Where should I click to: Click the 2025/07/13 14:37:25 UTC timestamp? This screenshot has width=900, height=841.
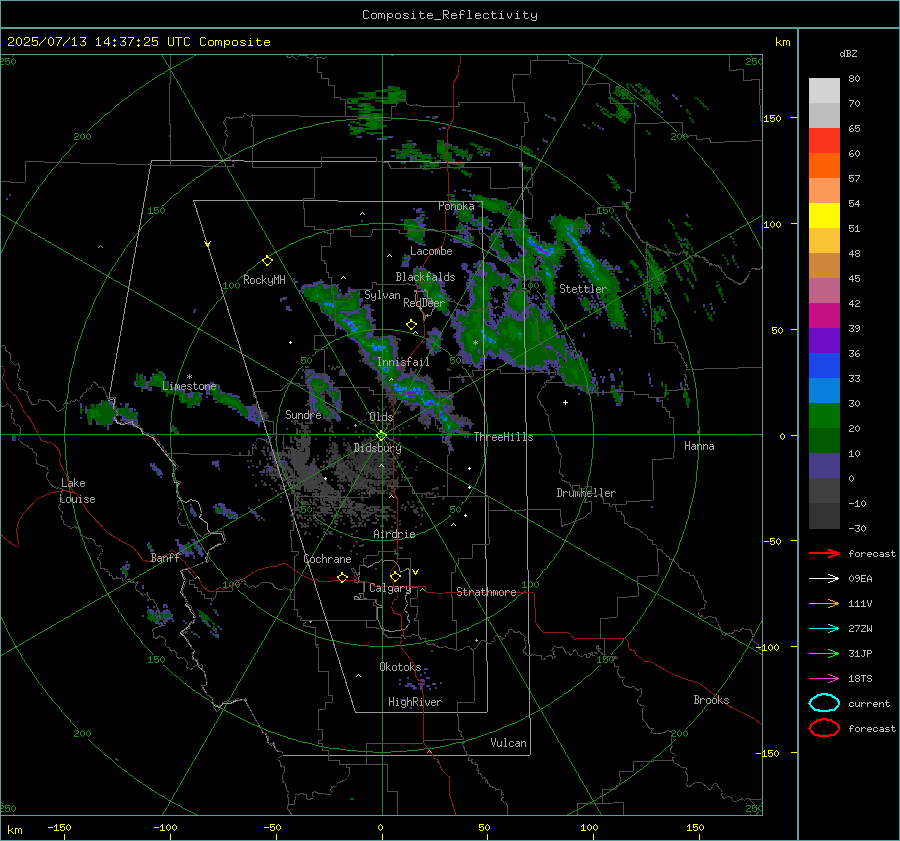coord(138,42)
